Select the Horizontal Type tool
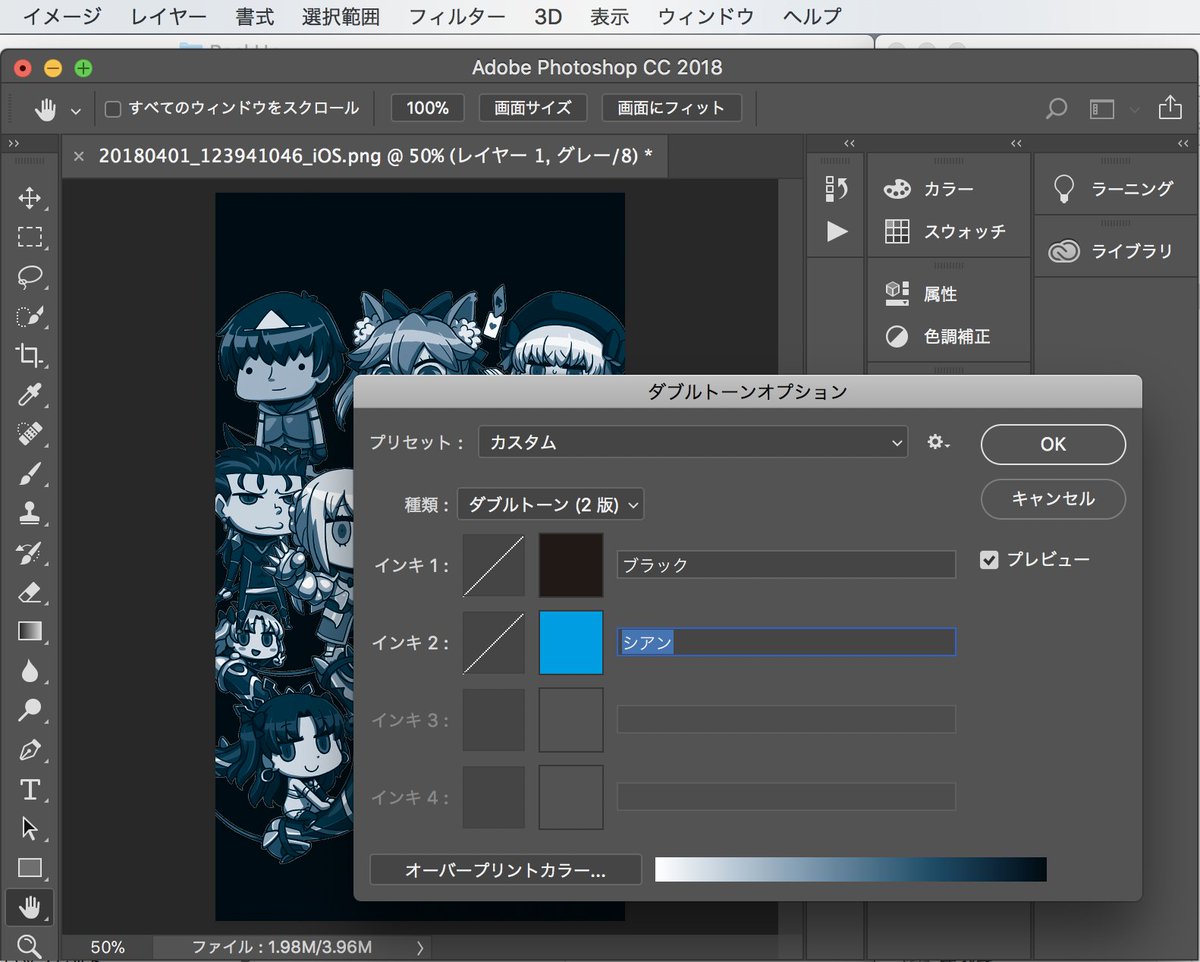Screen dimensions: 1200x962 pos(29,789)
